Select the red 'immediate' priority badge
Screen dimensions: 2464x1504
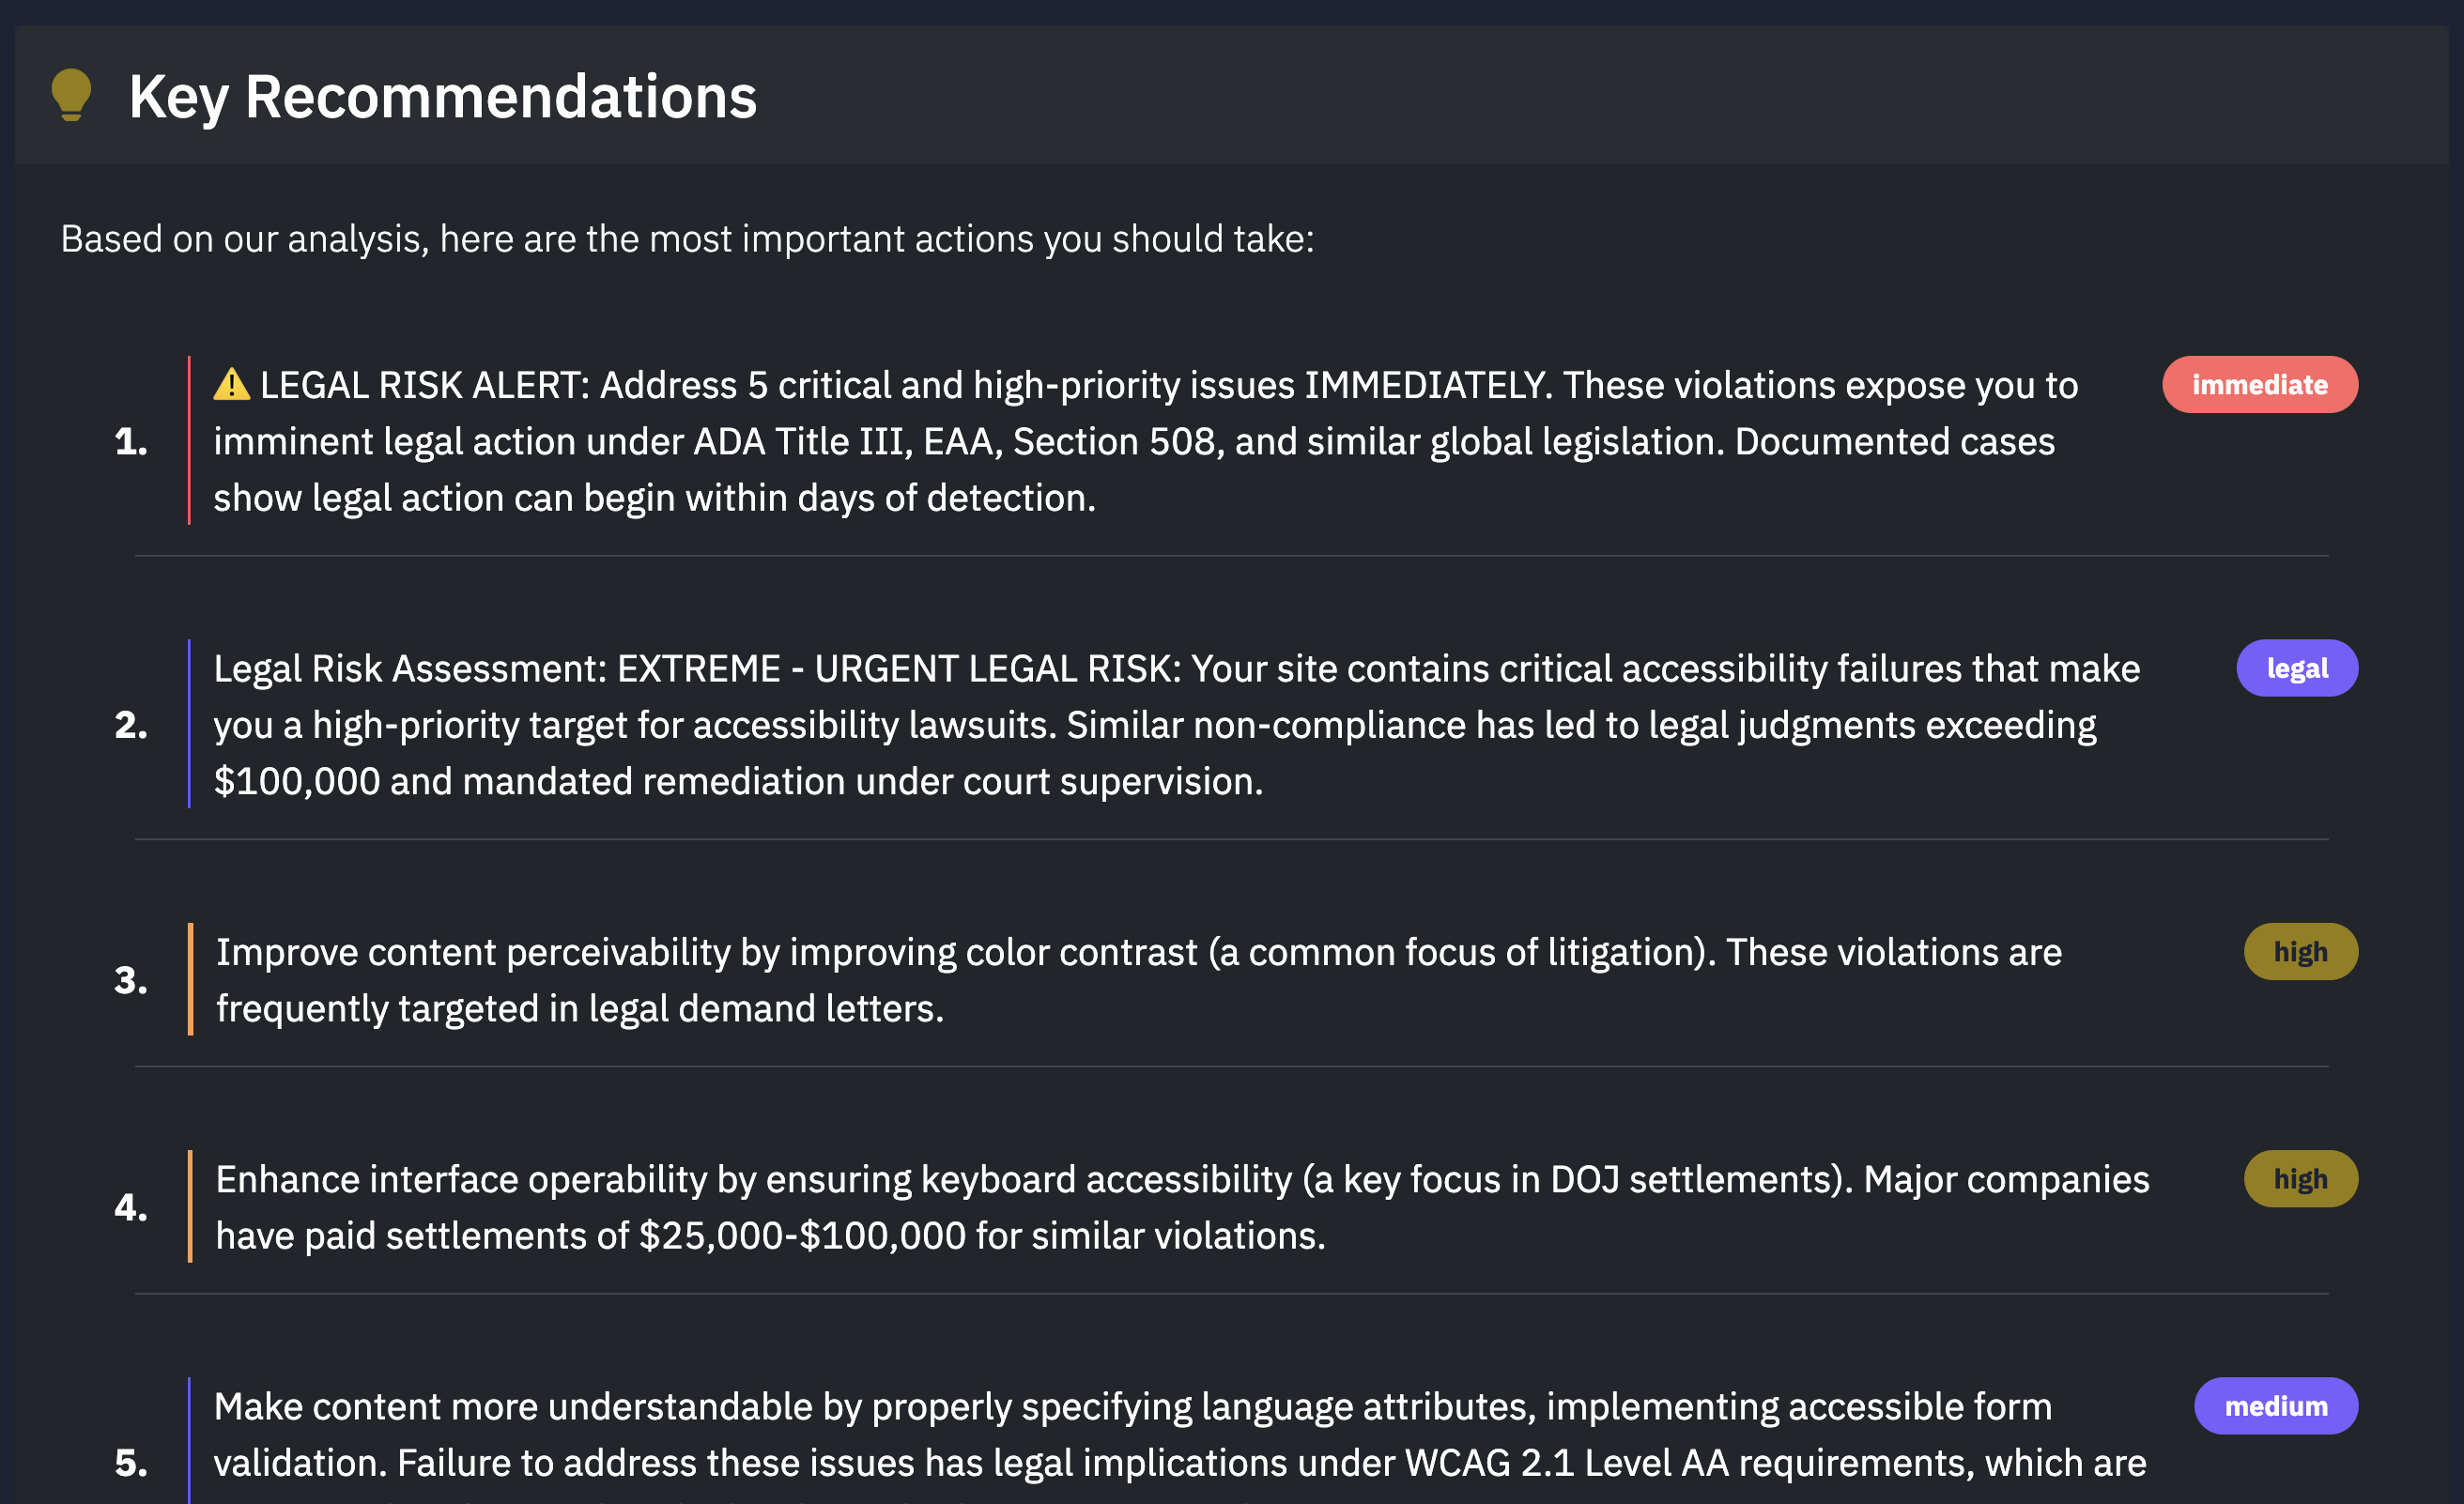pyautogui.click(x=2260, y=385)
